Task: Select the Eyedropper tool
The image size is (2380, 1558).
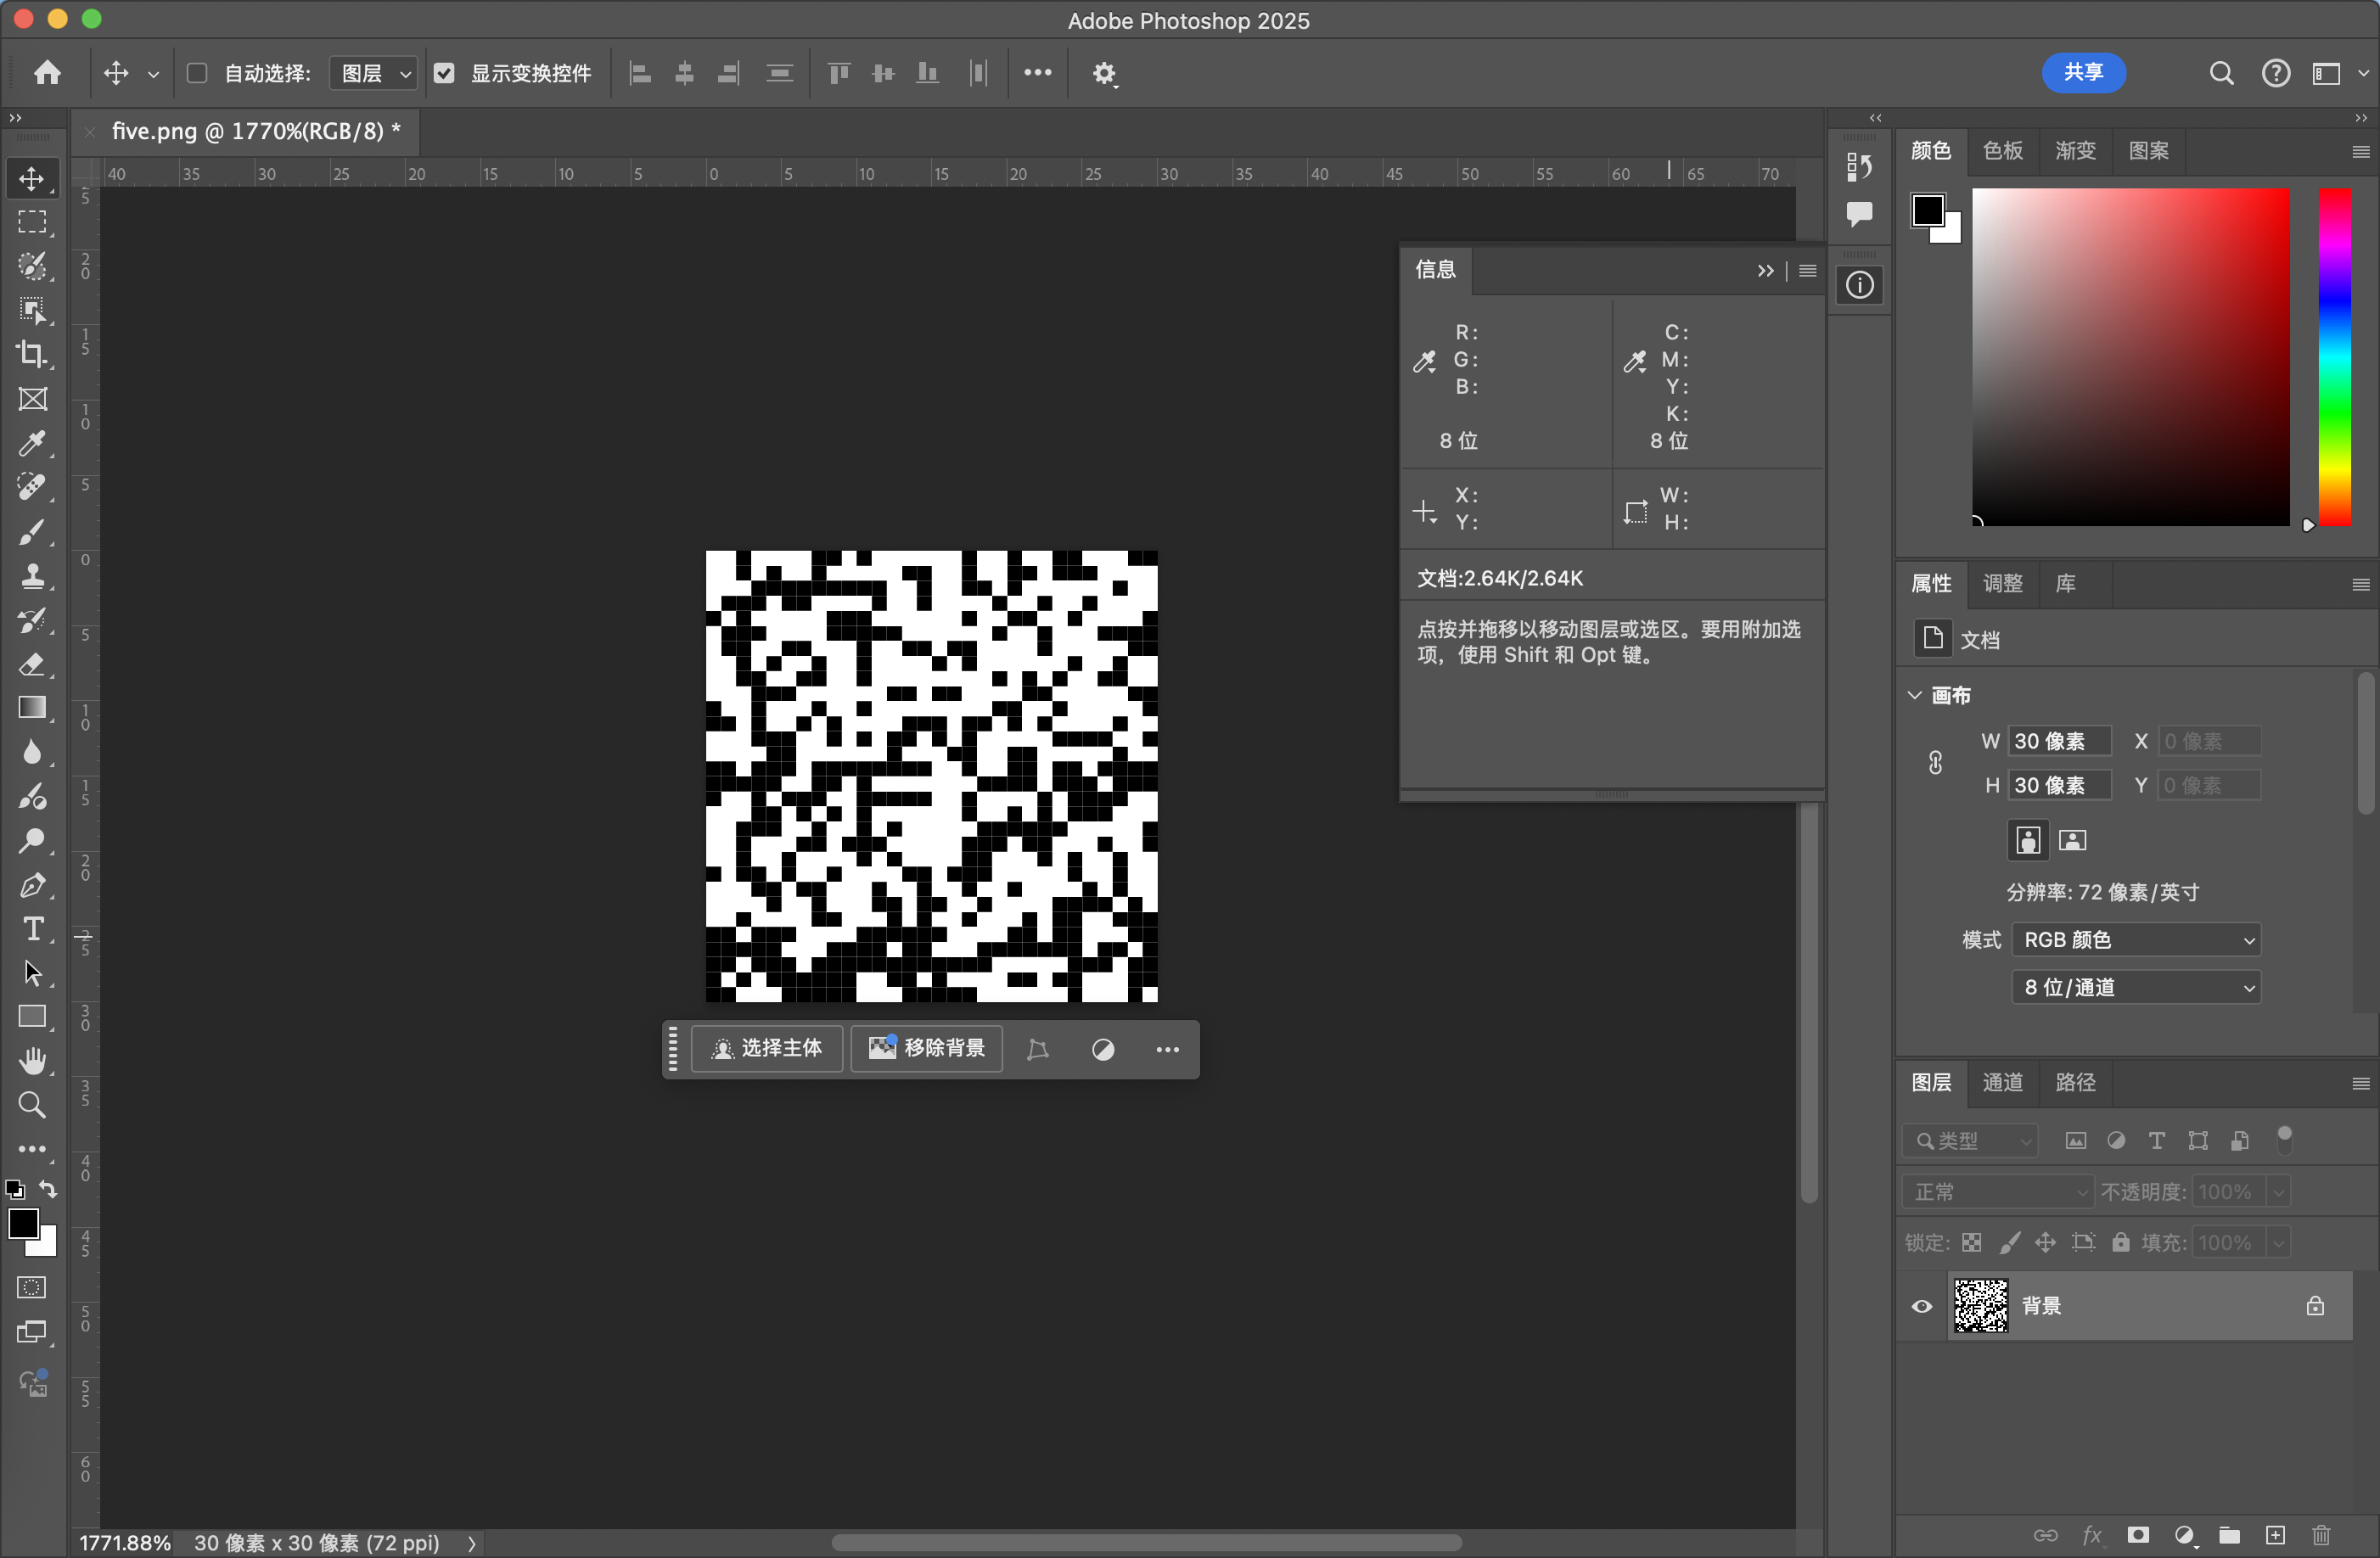Action: click(x=32, y=443)
